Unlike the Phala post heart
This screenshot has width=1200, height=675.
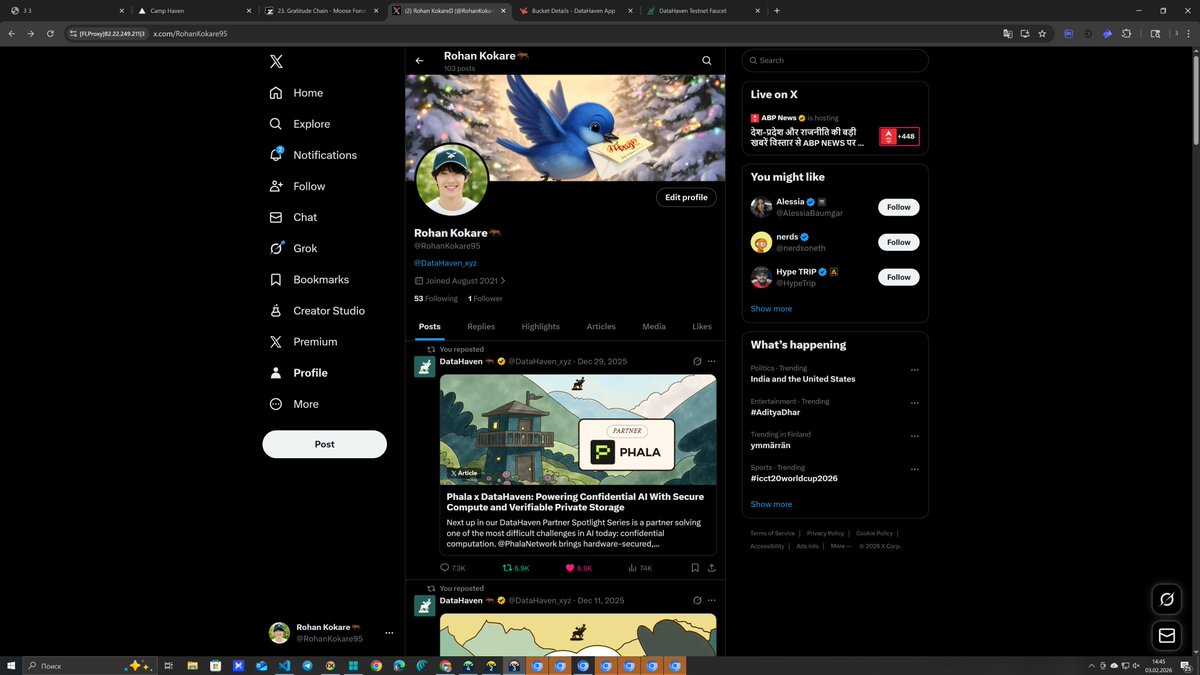[x=579, y=568]
